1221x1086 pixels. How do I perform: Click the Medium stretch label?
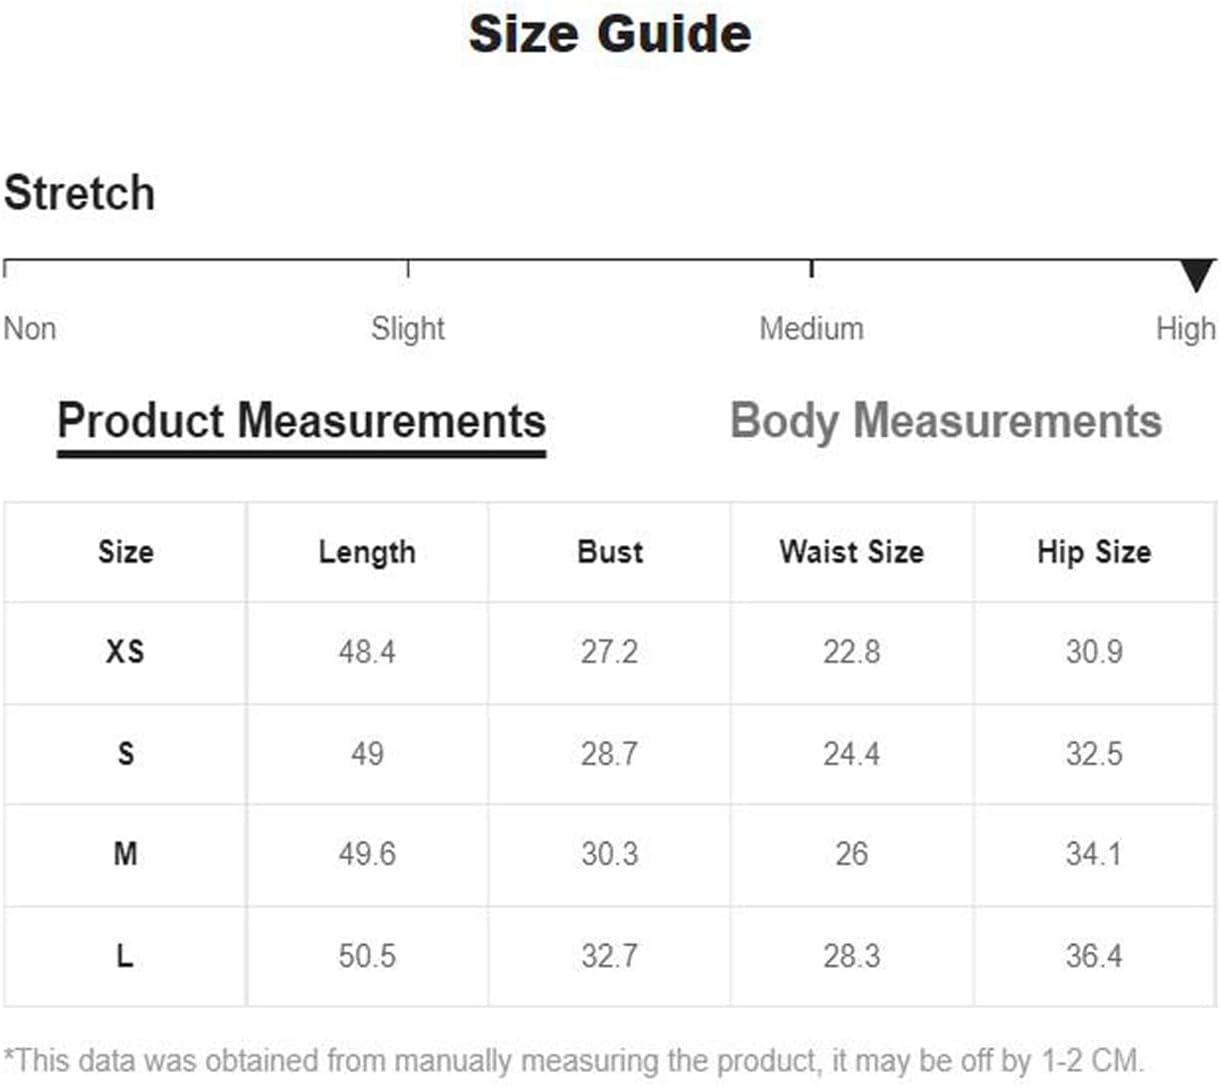[x=811, y=328]
